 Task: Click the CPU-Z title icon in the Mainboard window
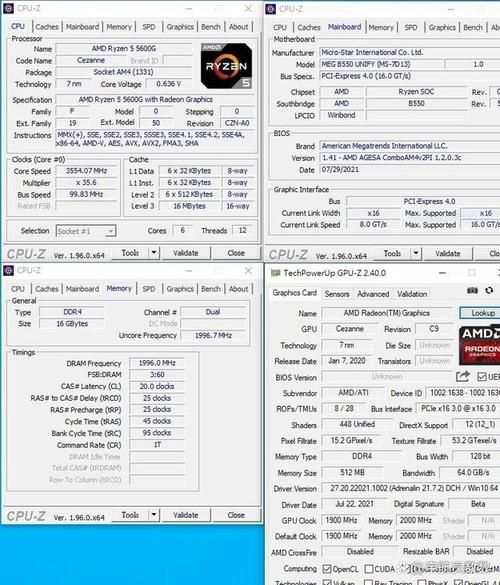271,9
